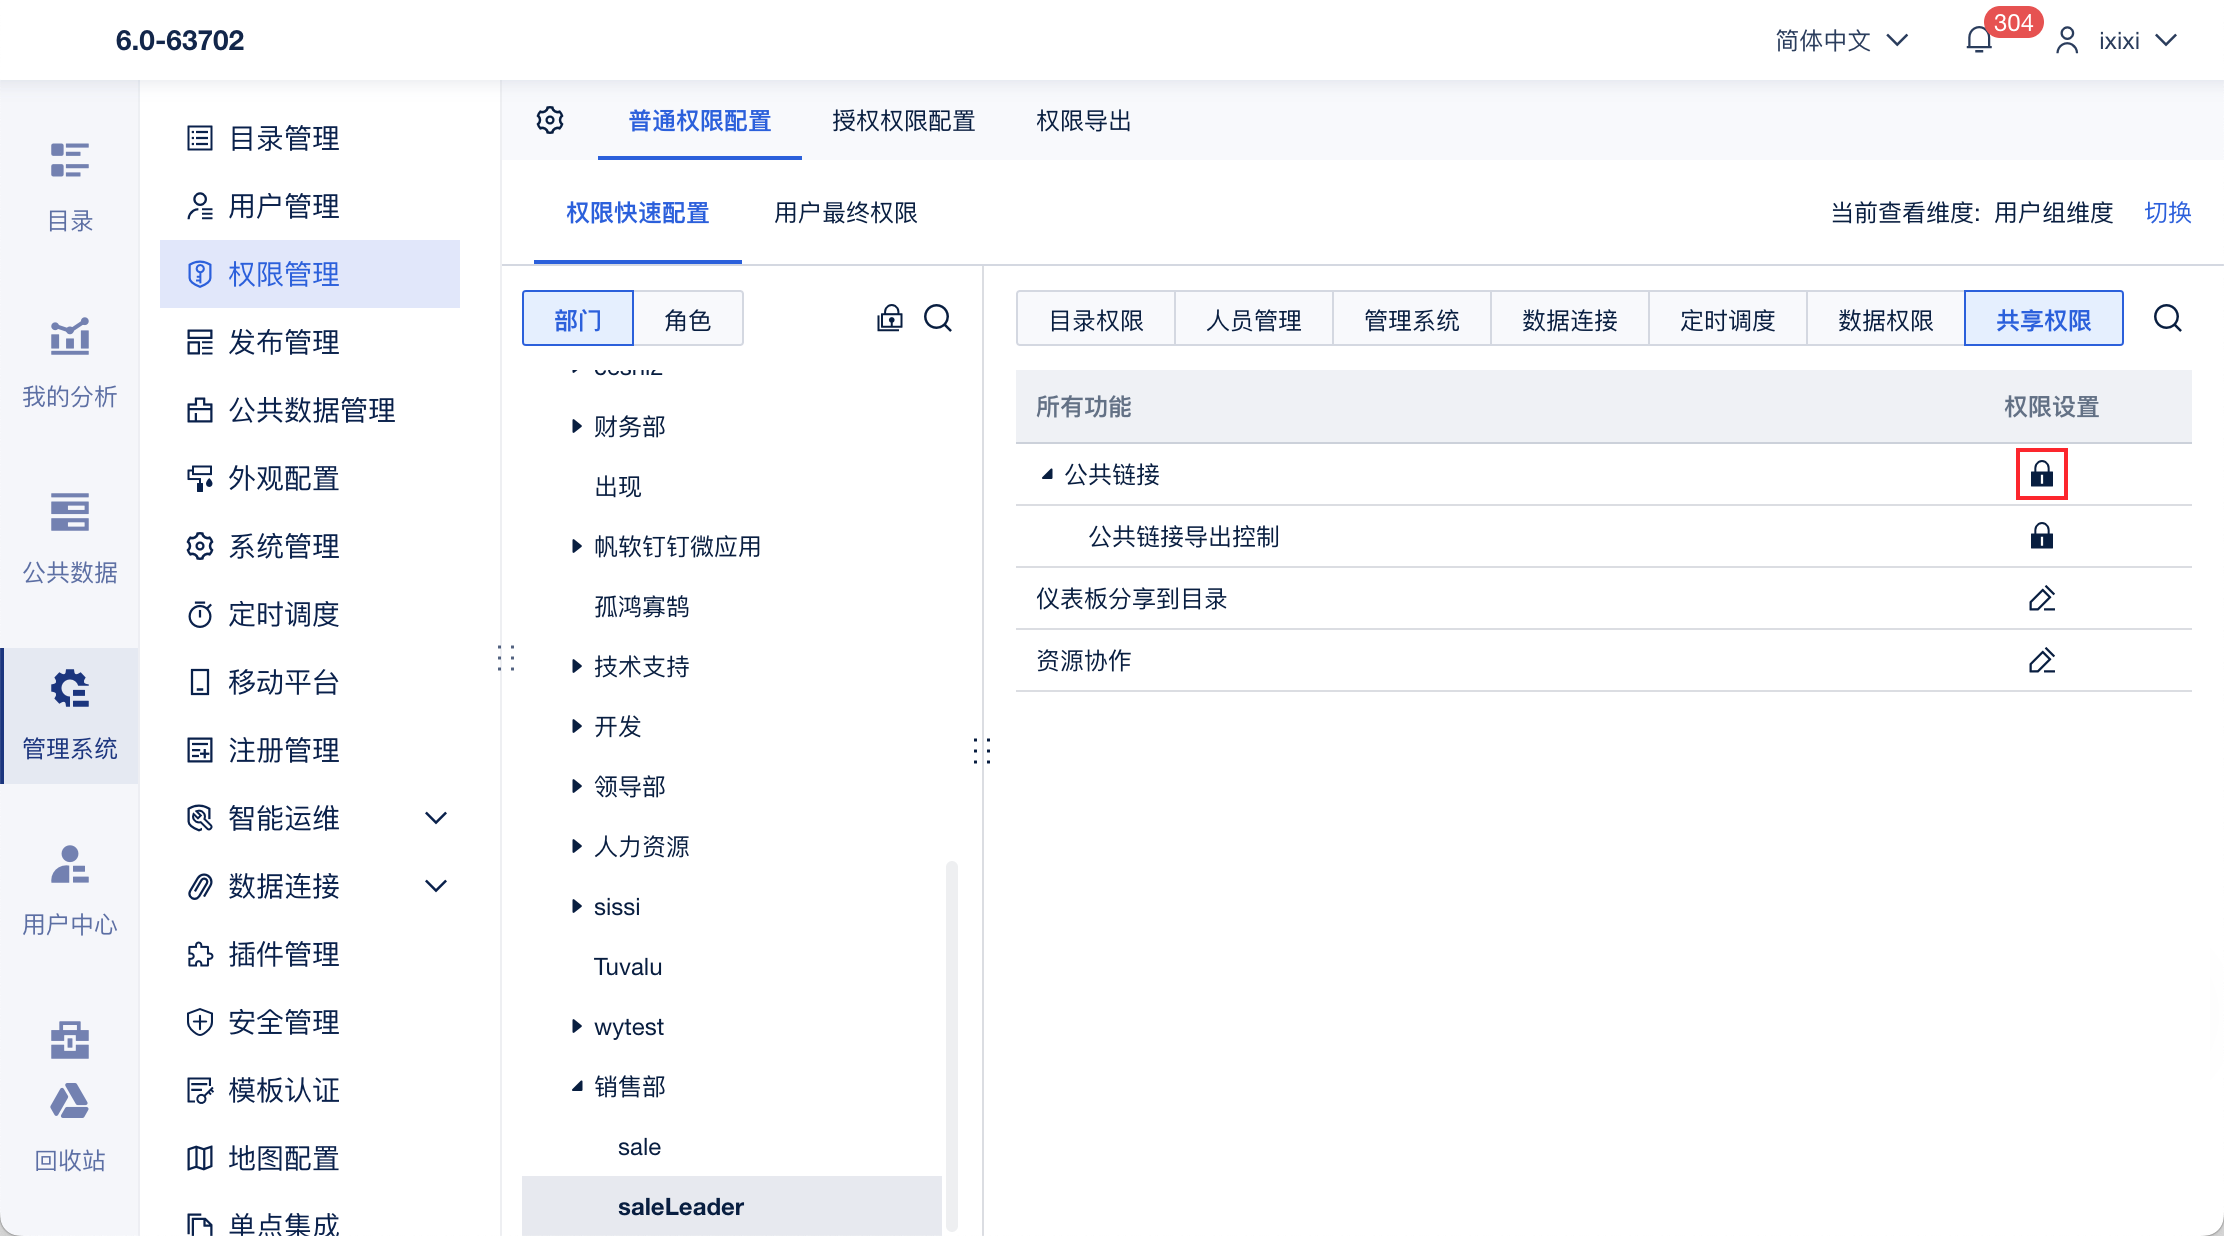Screen dimensions: 2224x1236
Task: Expand the 财务部 department node
Action: (576, 426)
